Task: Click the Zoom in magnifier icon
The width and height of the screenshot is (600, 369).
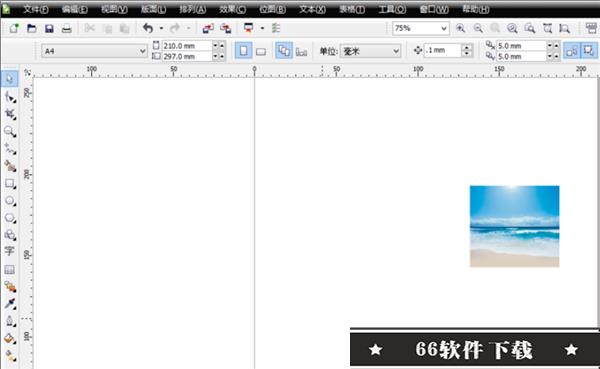Action: [x=460, y=28]
